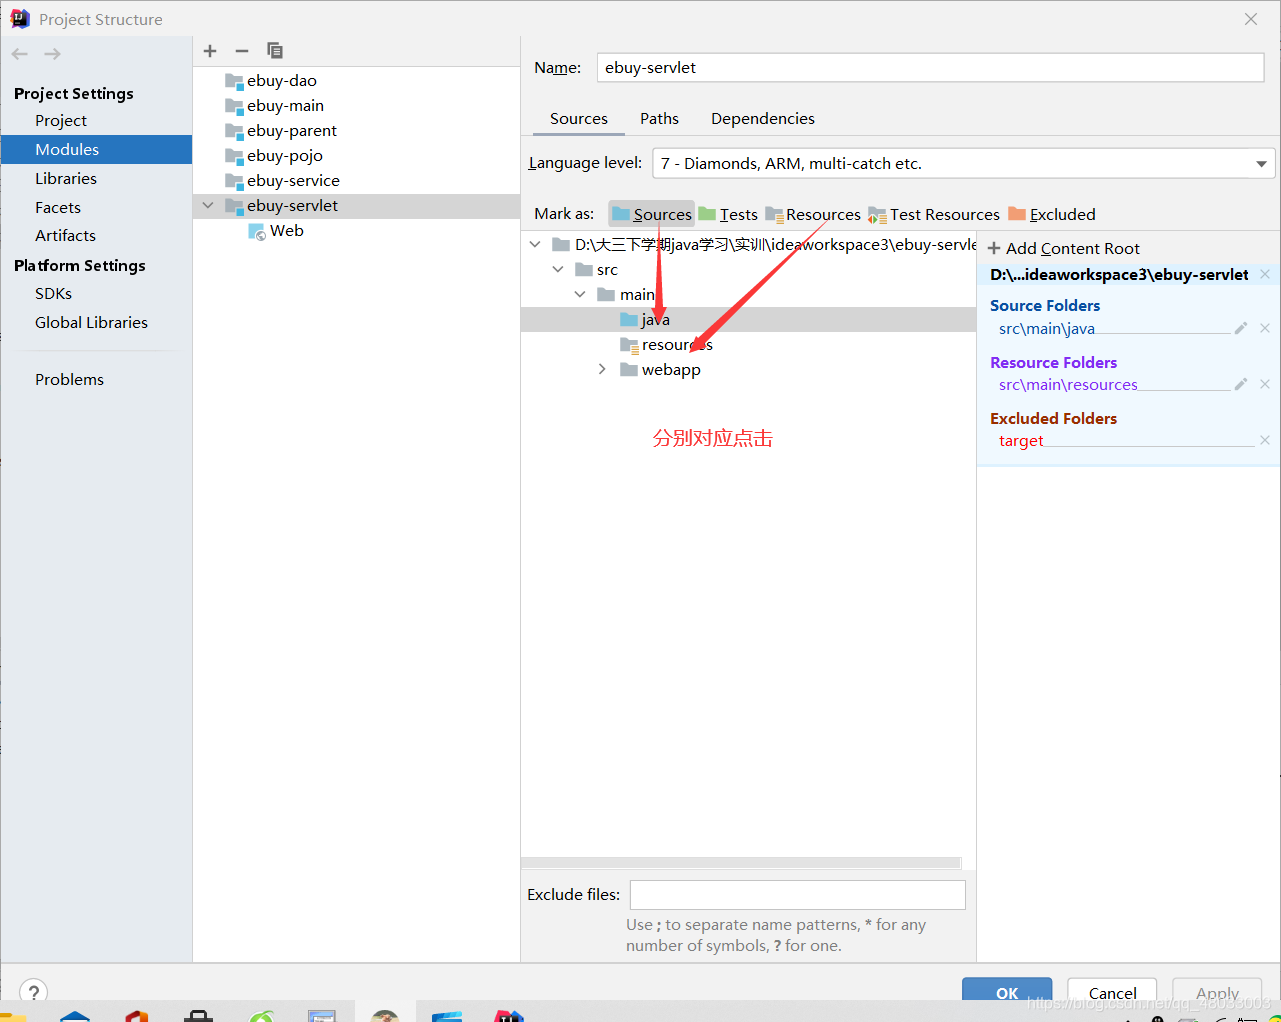
Task: Mark folder as Test Resources
Action: coord(934,214)
